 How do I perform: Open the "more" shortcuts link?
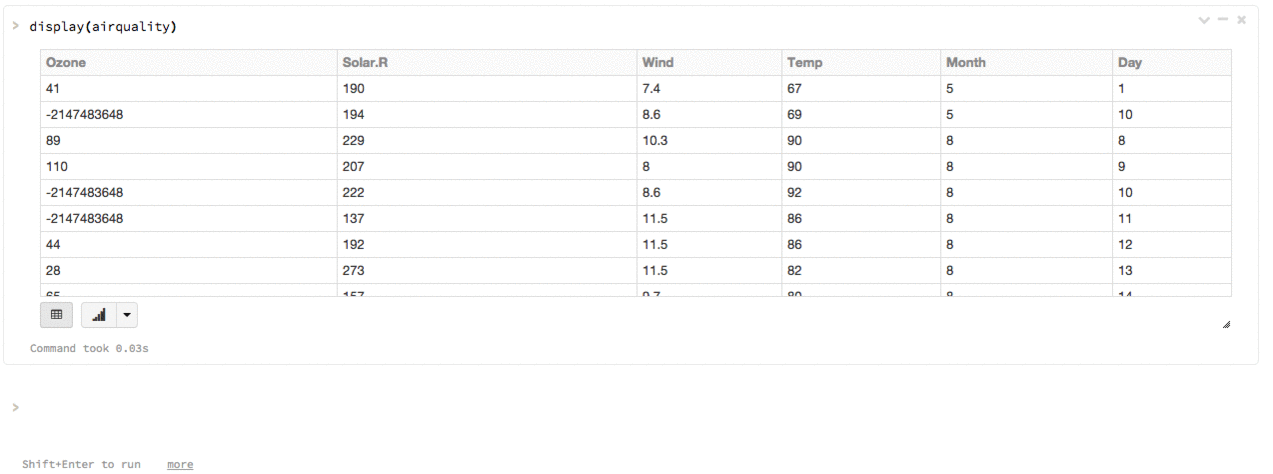[180, 464]
